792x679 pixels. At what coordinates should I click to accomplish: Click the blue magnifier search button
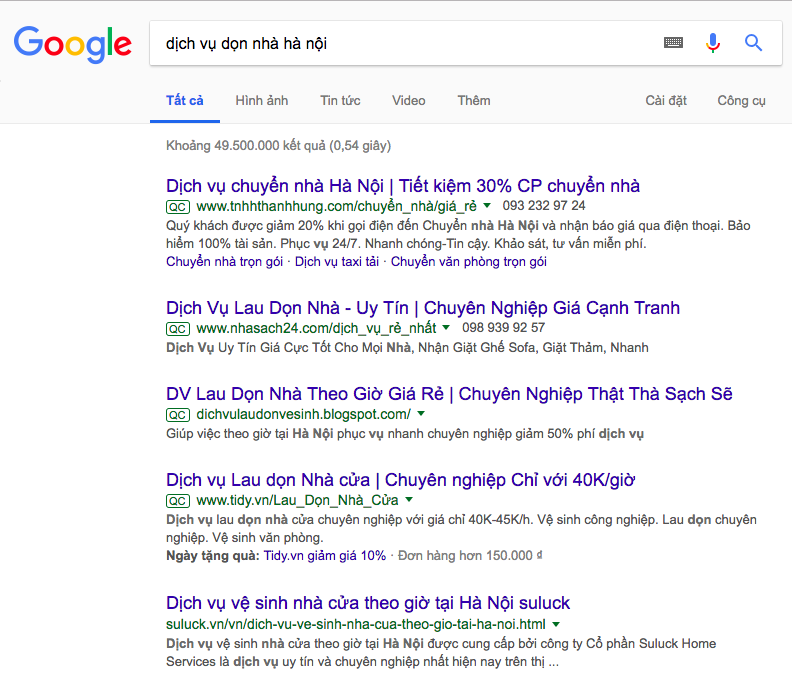(753, 43)
